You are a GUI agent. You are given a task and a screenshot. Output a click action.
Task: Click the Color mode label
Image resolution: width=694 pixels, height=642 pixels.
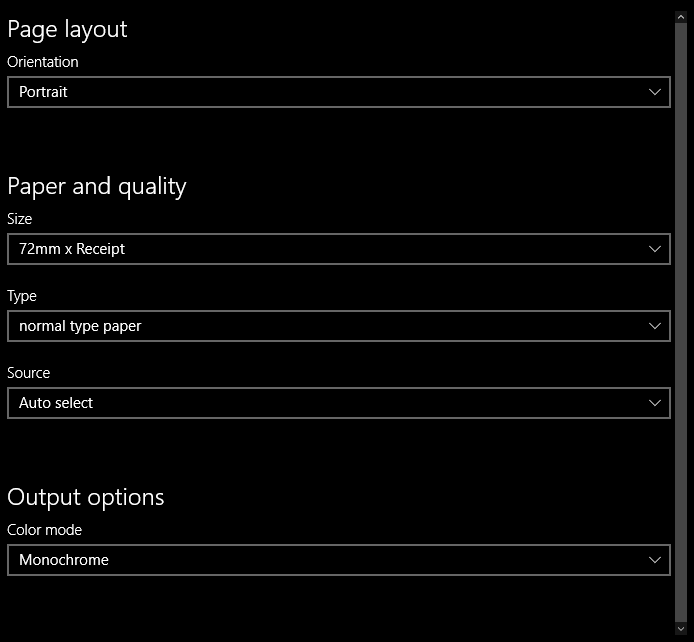45,530
